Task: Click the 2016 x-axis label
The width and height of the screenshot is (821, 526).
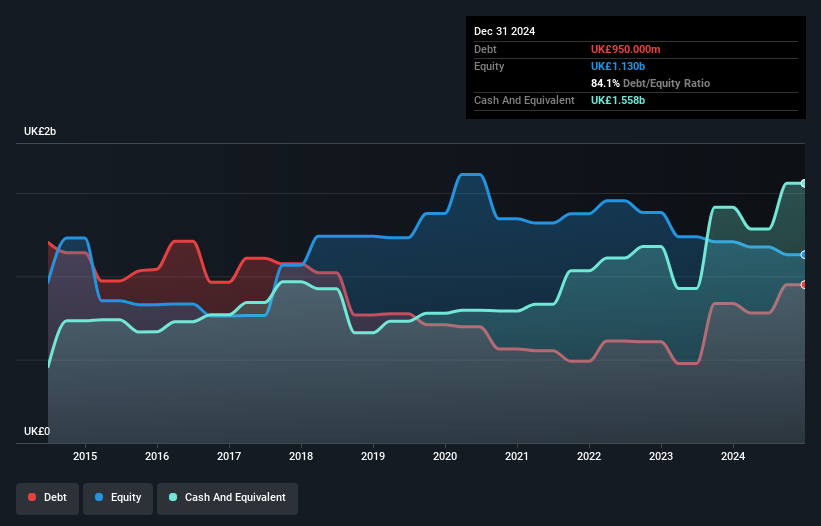Action: click(x=157, y=456)
